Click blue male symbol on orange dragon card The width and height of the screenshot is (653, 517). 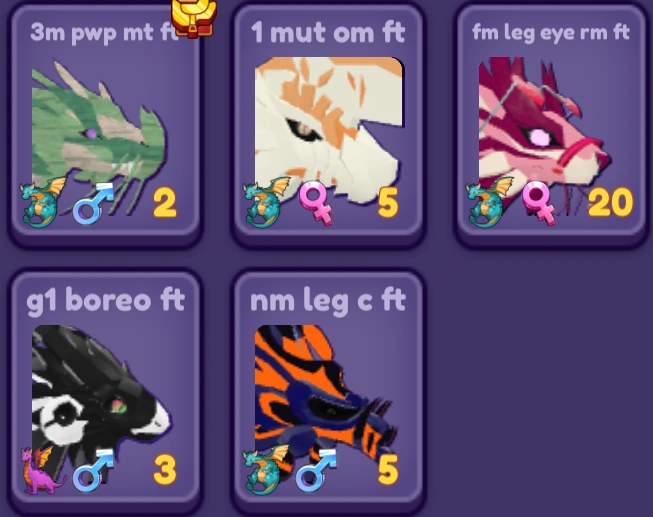(x=317, y=470)
